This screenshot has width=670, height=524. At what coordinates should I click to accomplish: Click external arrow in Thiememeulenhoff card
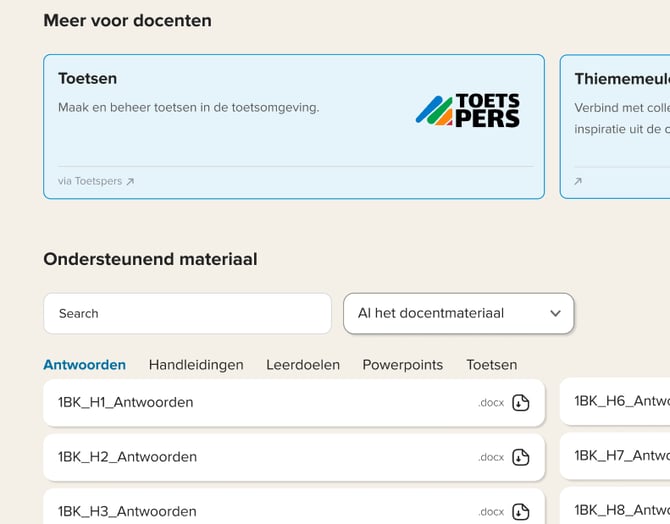578,182
